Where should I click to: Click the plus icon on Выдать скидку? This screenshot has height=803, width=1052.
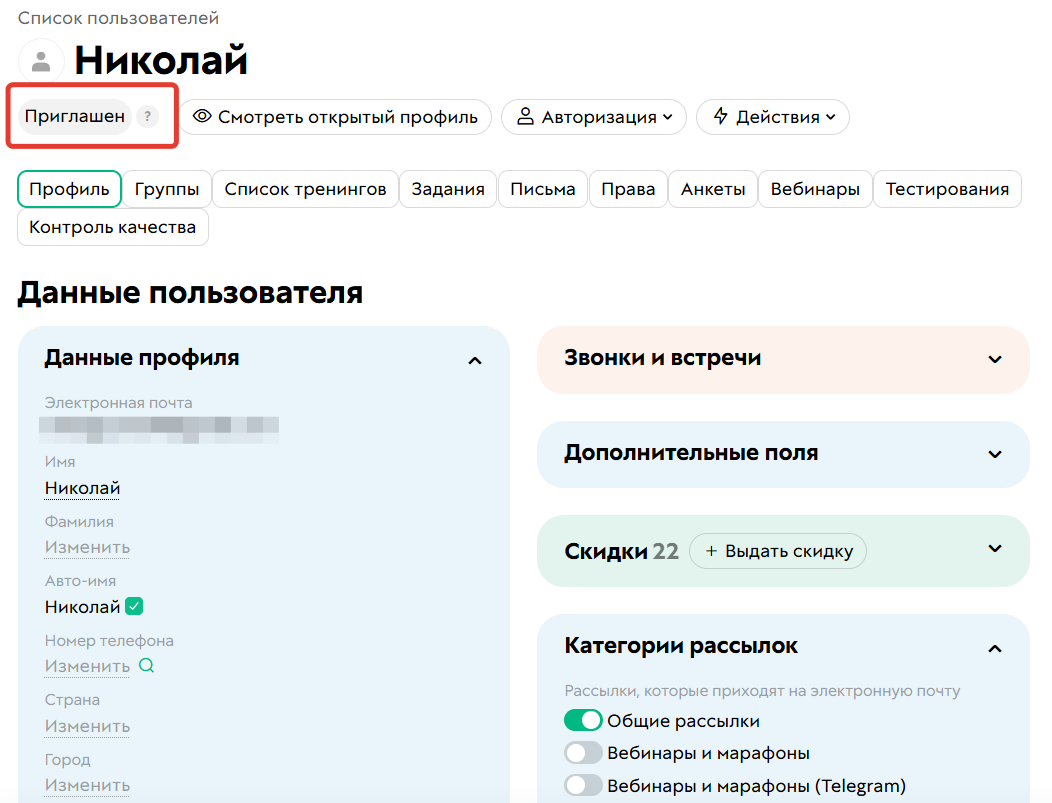coord(707,550)
